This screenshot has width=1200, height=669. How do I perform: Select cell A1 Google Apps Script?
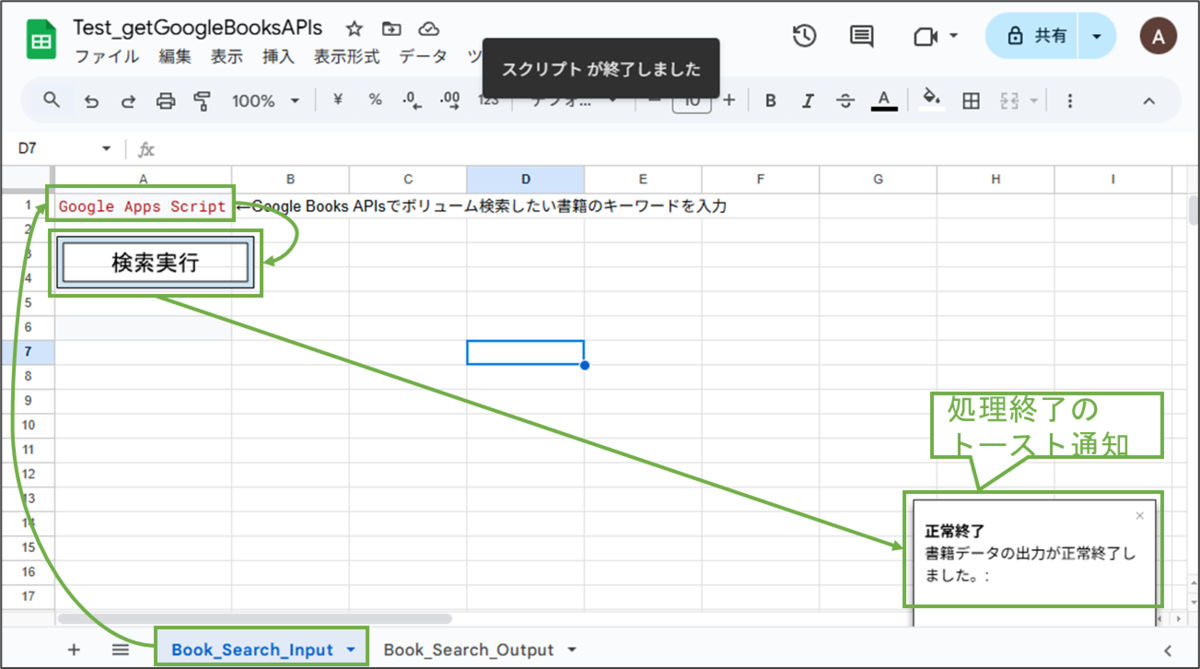point(142,206)
